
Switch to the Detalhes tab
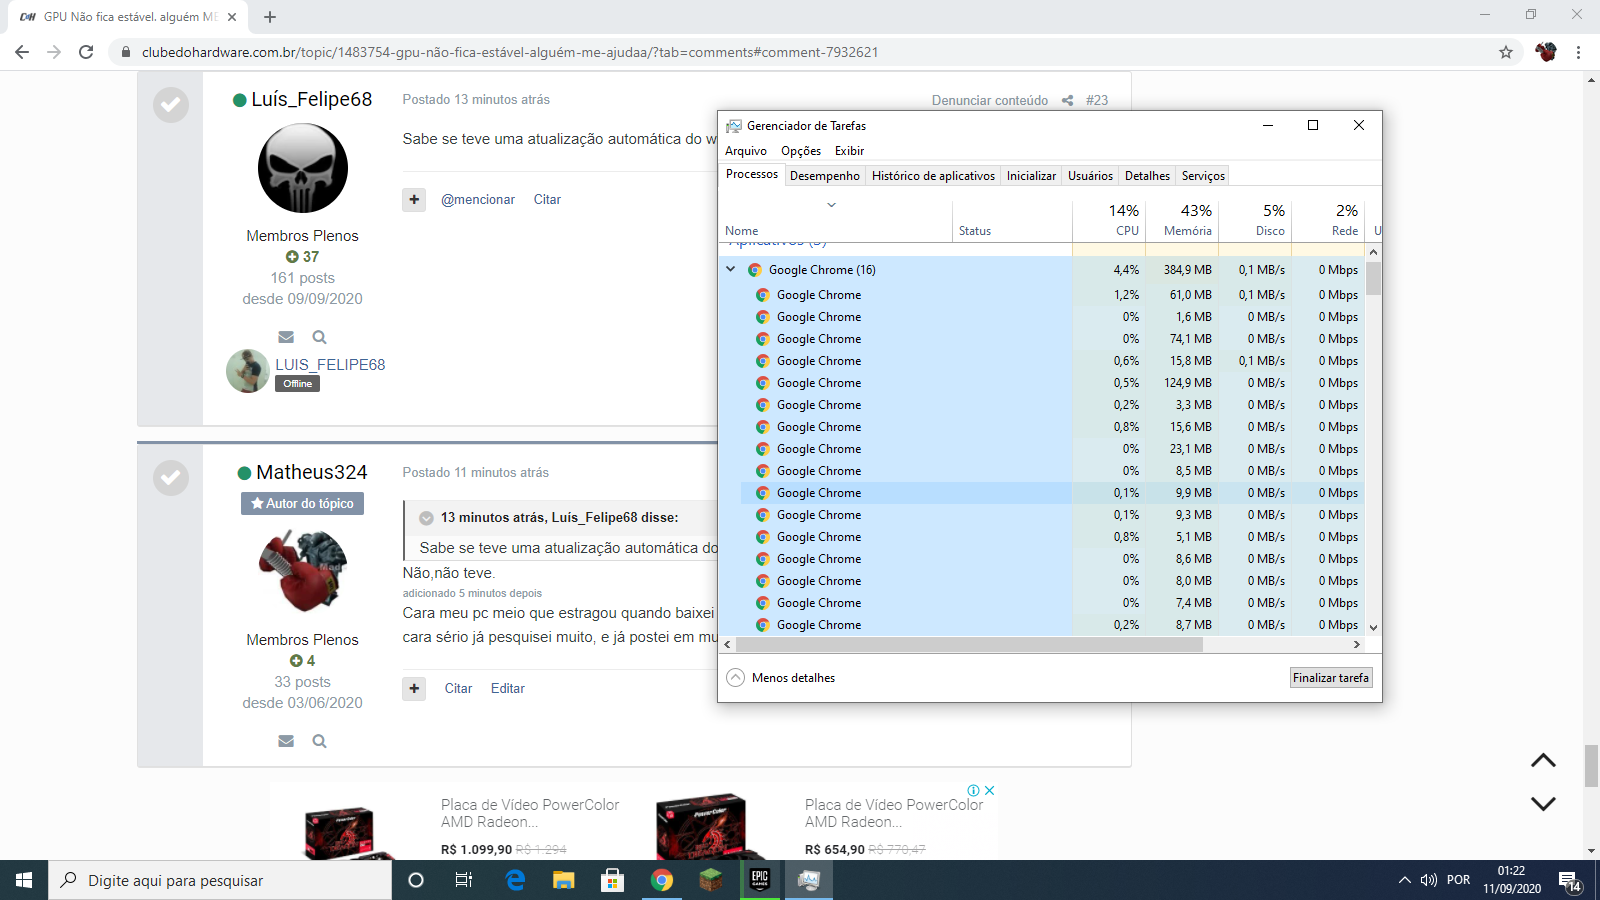tap(1147, 176)
